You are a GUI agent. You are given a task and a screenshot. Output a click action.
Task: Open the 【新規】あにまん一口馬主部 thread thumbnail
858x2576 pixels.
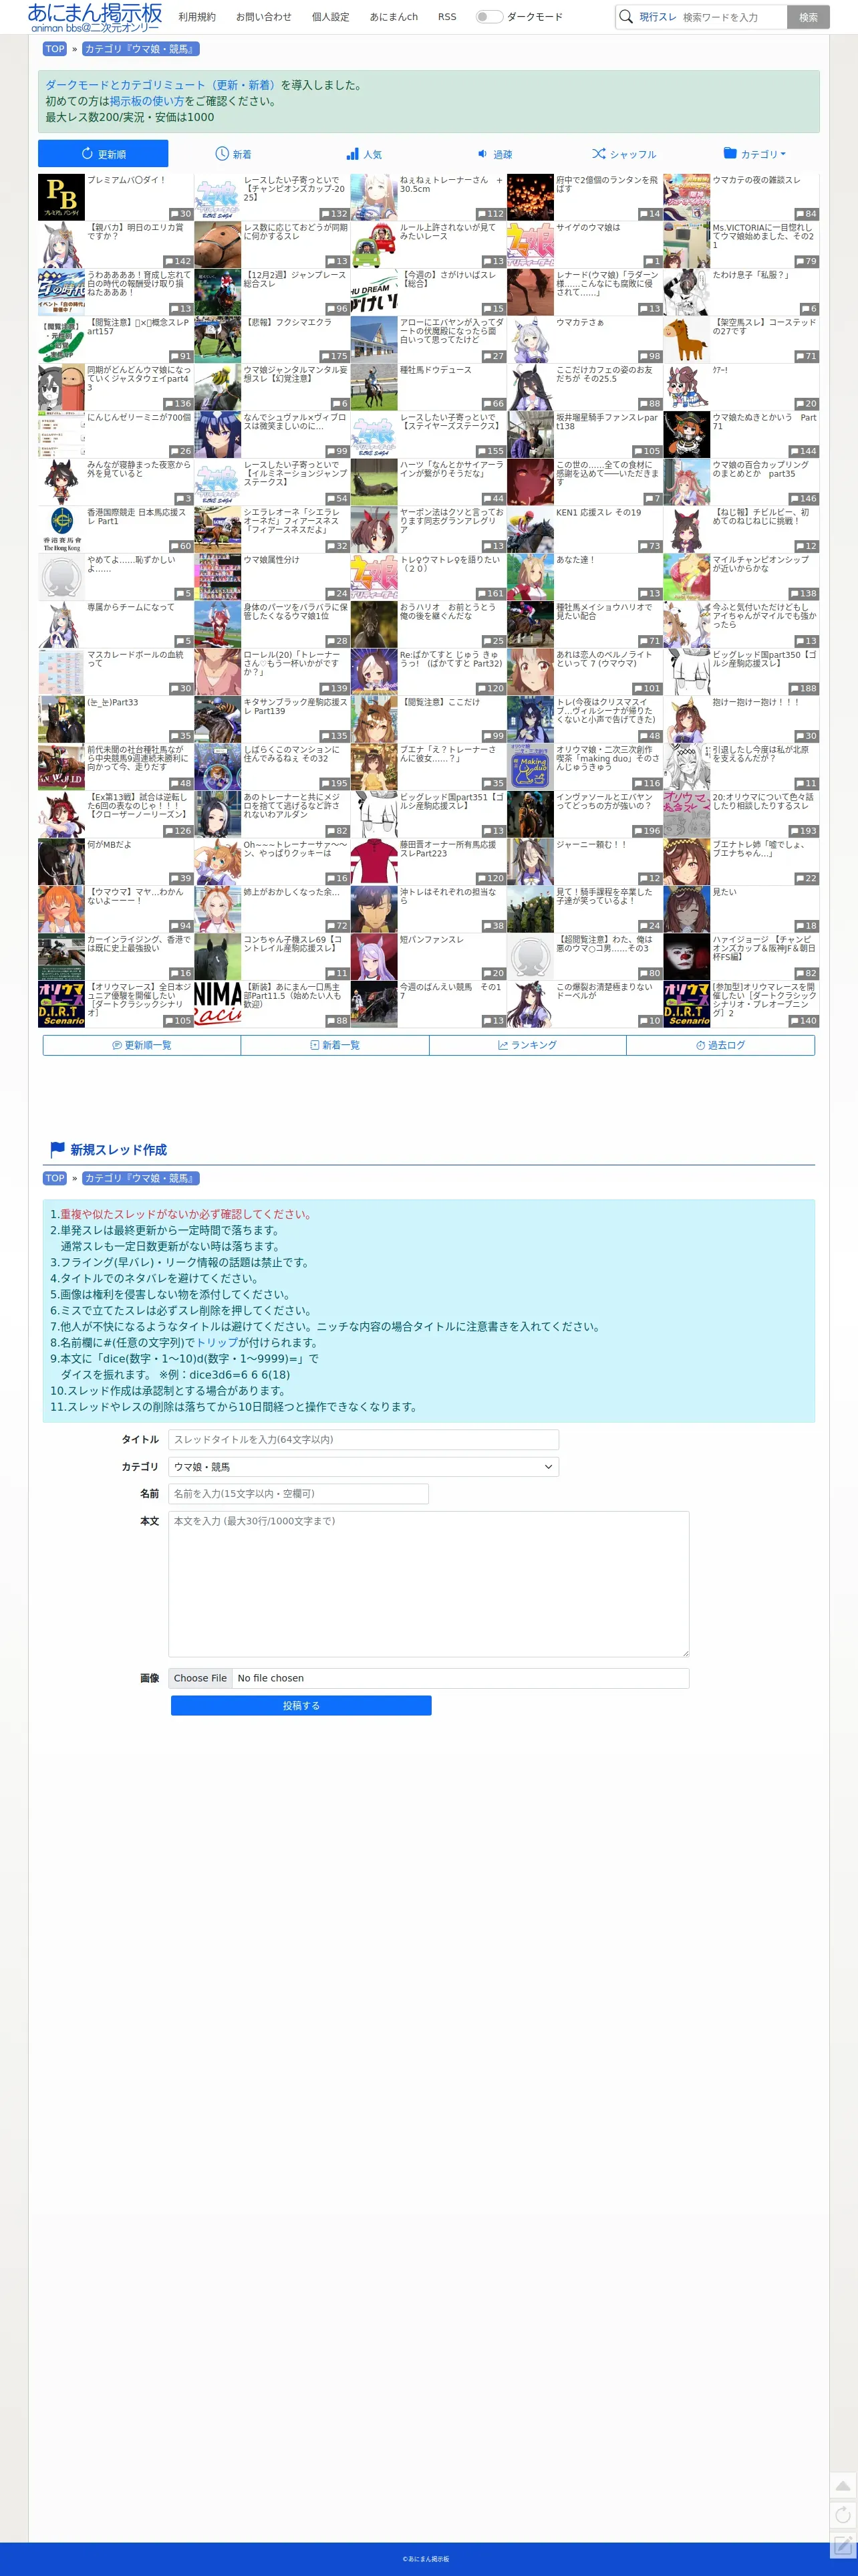217,1004
